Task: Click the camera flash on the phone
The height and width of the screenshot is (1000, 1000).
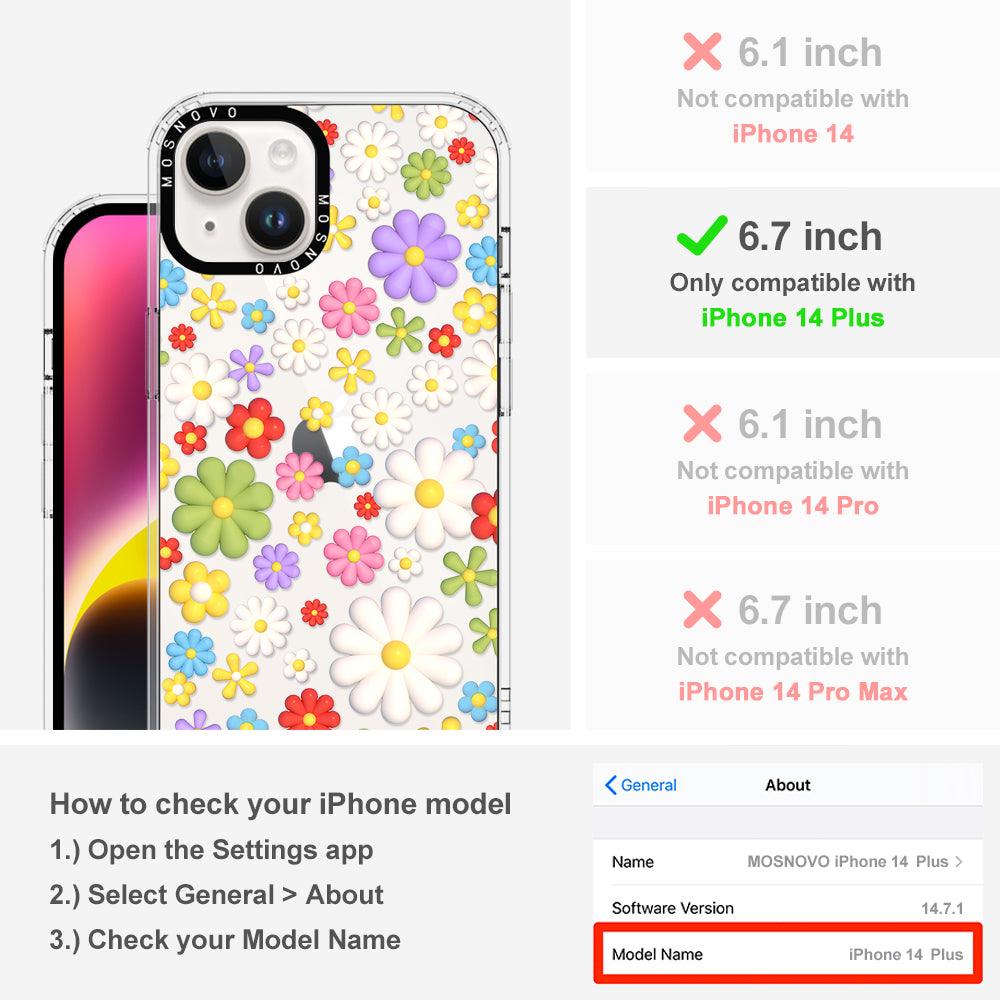Action: (283, 155)
